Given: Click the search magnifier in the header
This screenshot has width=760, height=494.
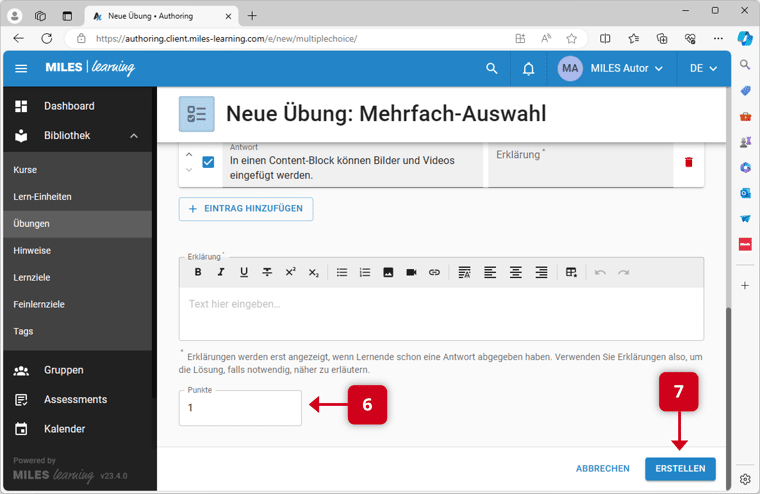Looking at the screenshot, I should [491, 69].
